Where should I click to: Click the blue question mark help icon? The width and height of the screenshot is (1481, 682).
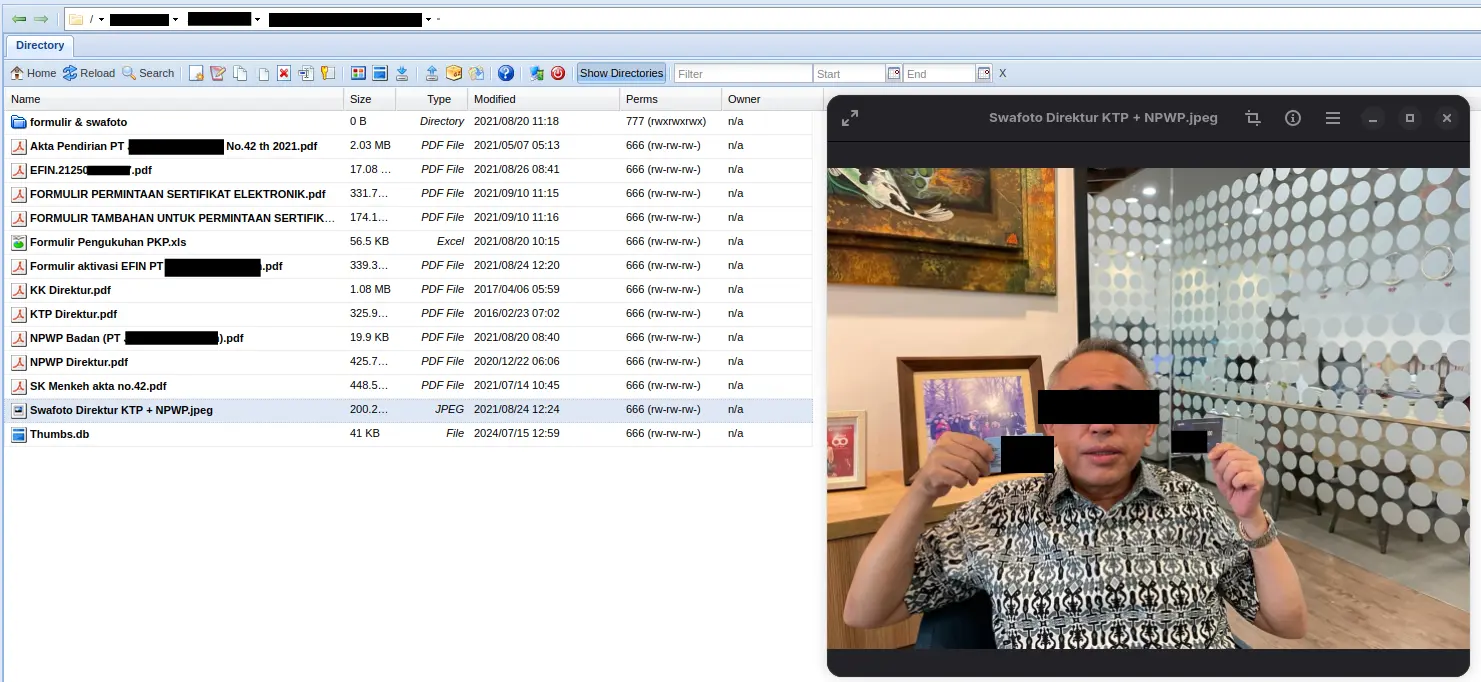pos(506,73)
